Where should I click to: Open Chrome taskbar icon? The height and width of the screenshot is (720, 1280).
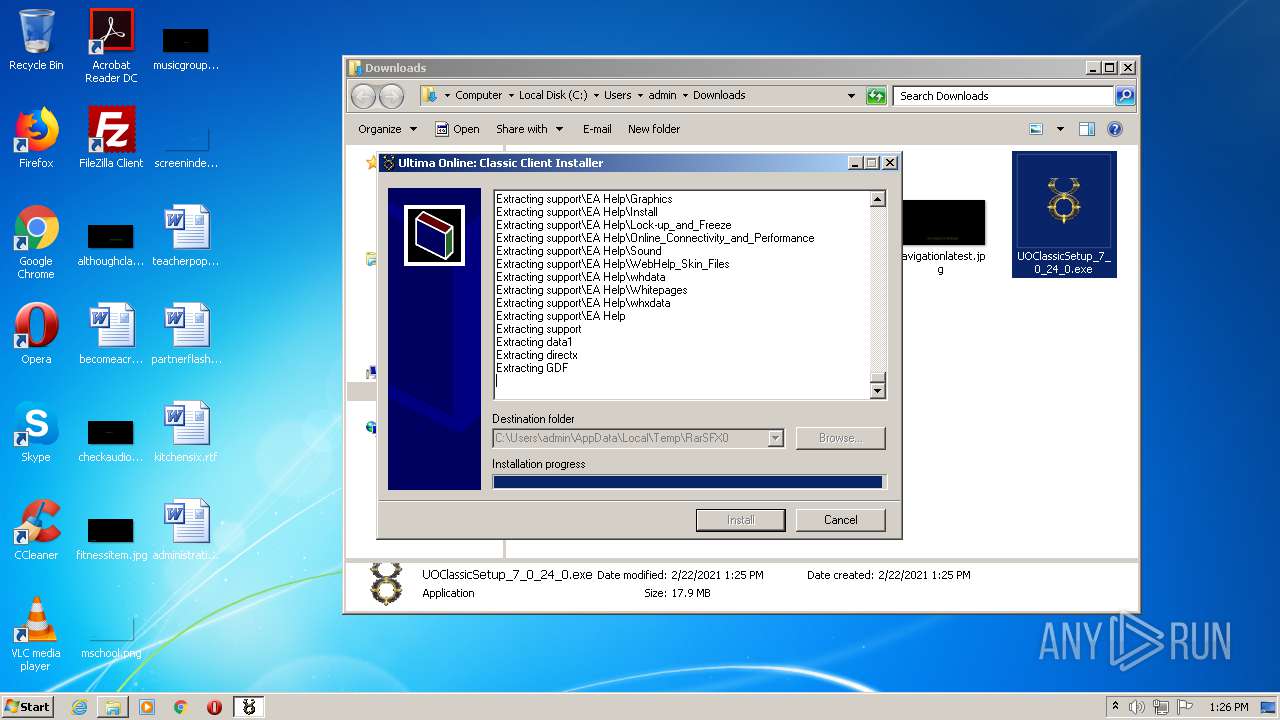click(x=180, y=707)
